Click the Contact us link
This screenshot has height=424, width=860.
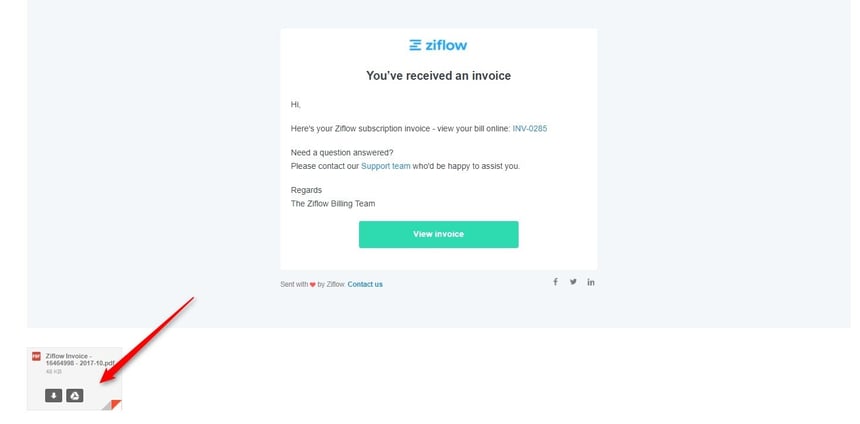coord(365,284)
